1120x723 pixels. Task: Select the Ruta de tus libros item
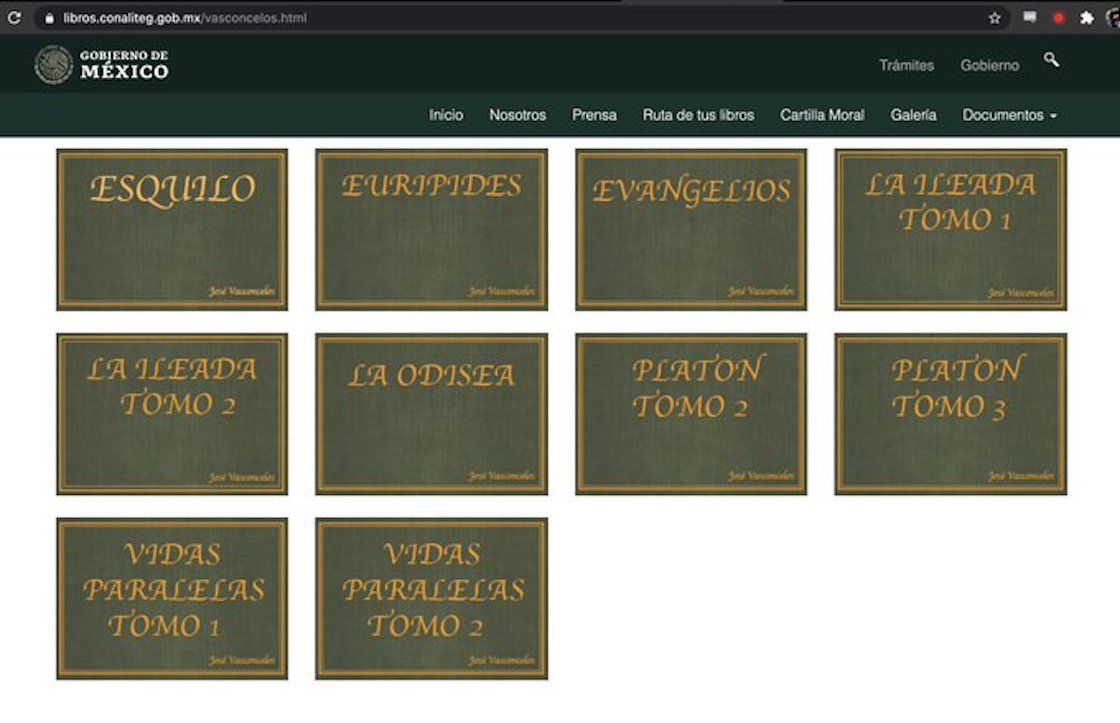coord(698,115)
